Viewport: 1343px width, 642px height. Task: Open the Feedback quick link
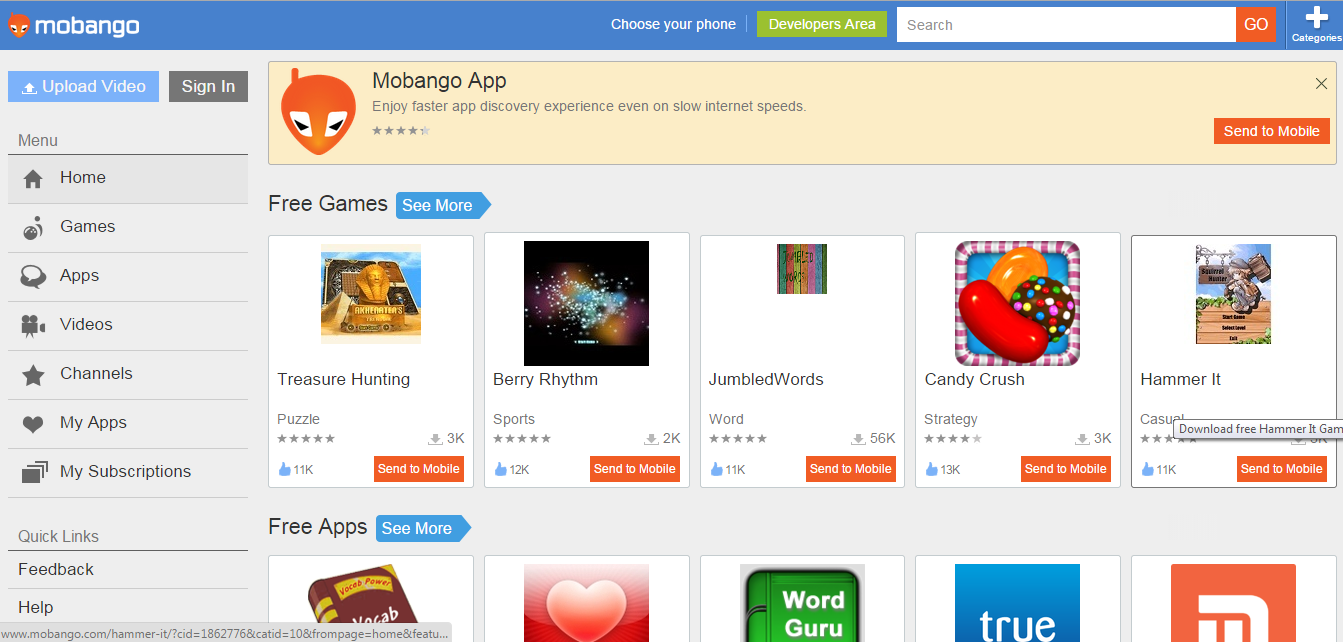point(56,570)
